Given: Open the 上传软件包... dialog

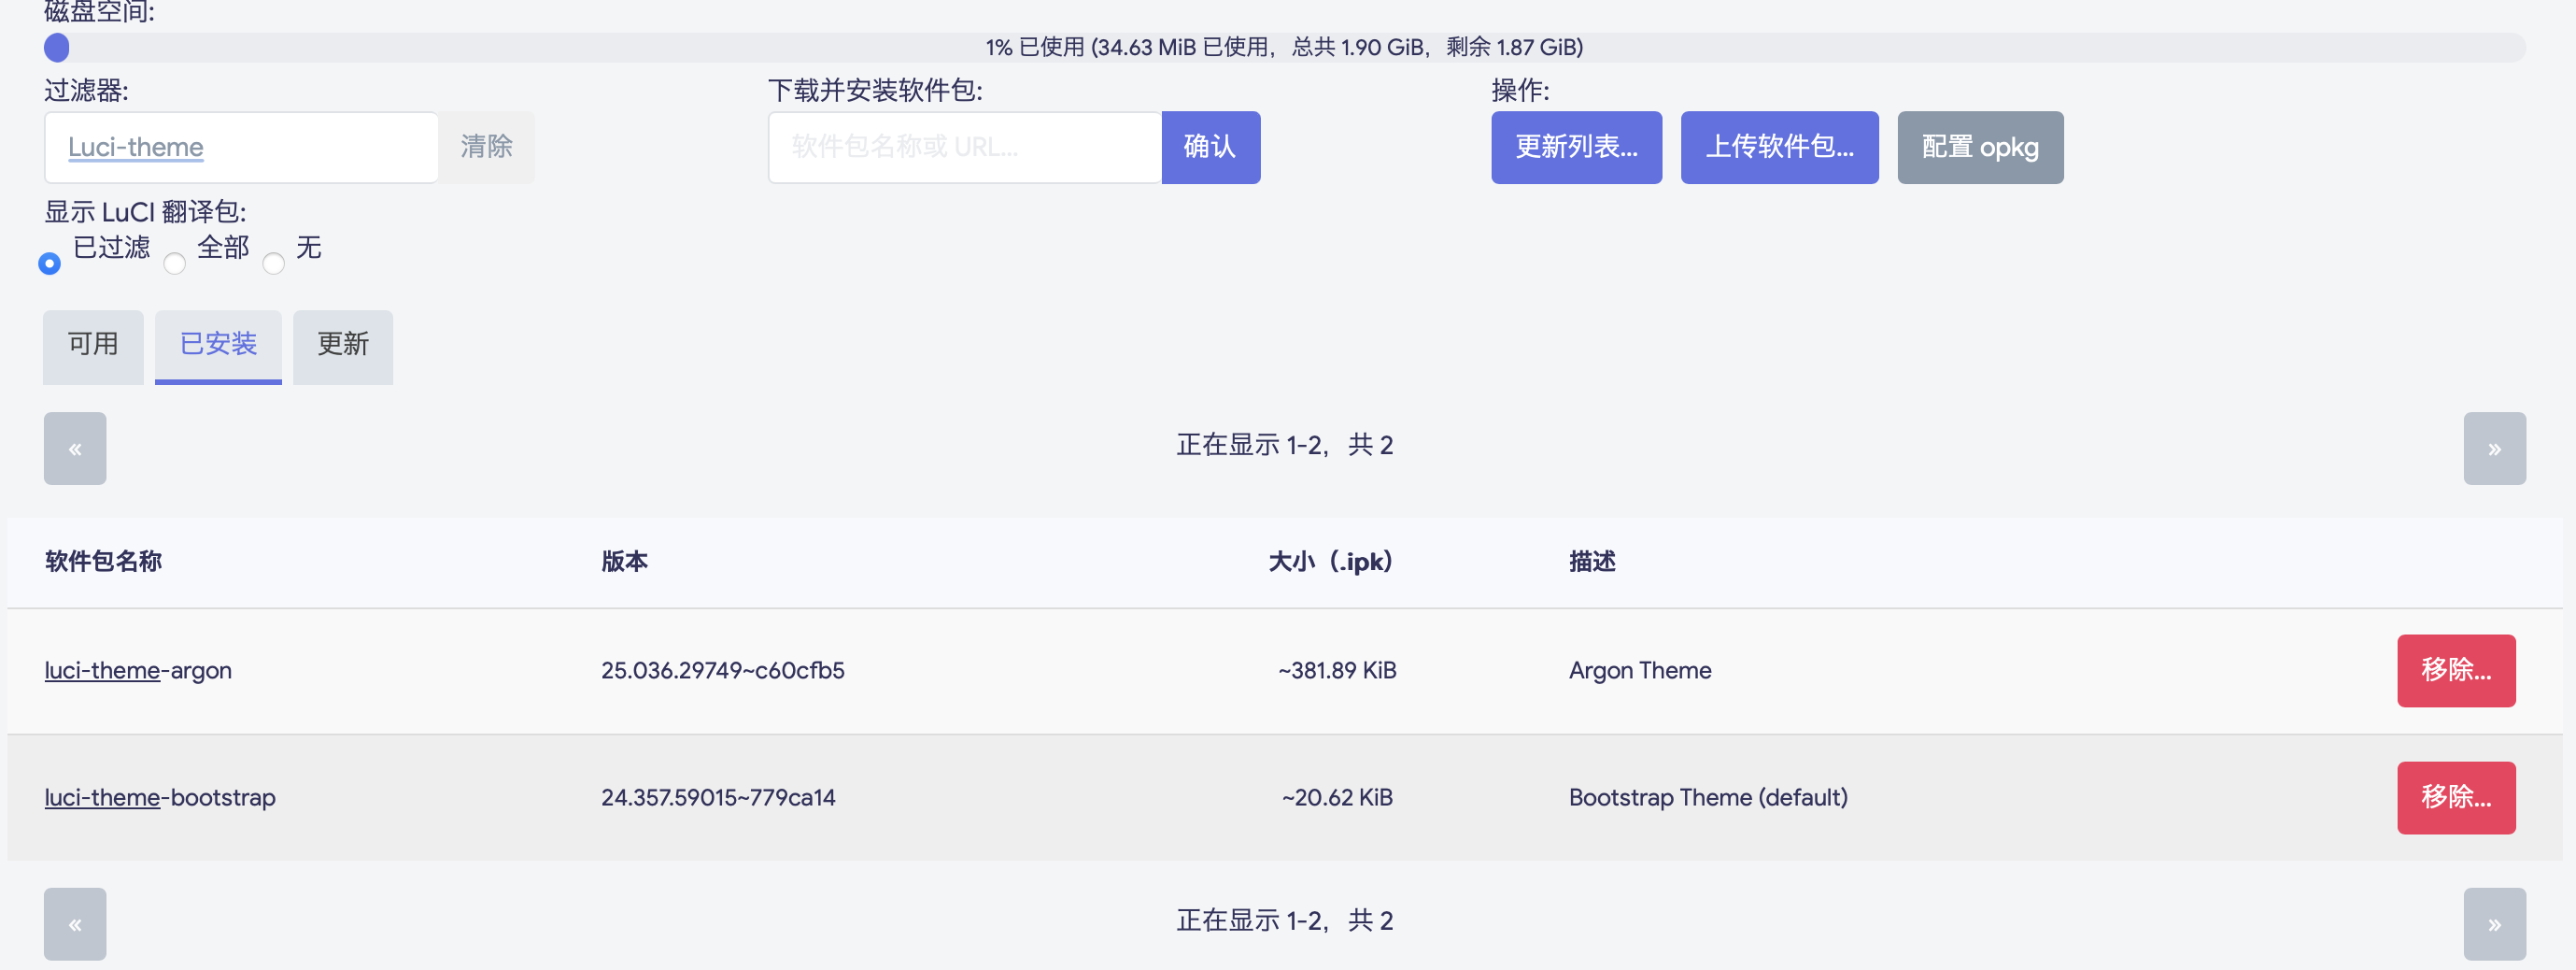Looking at the screenshot, I should point(1779,148).
